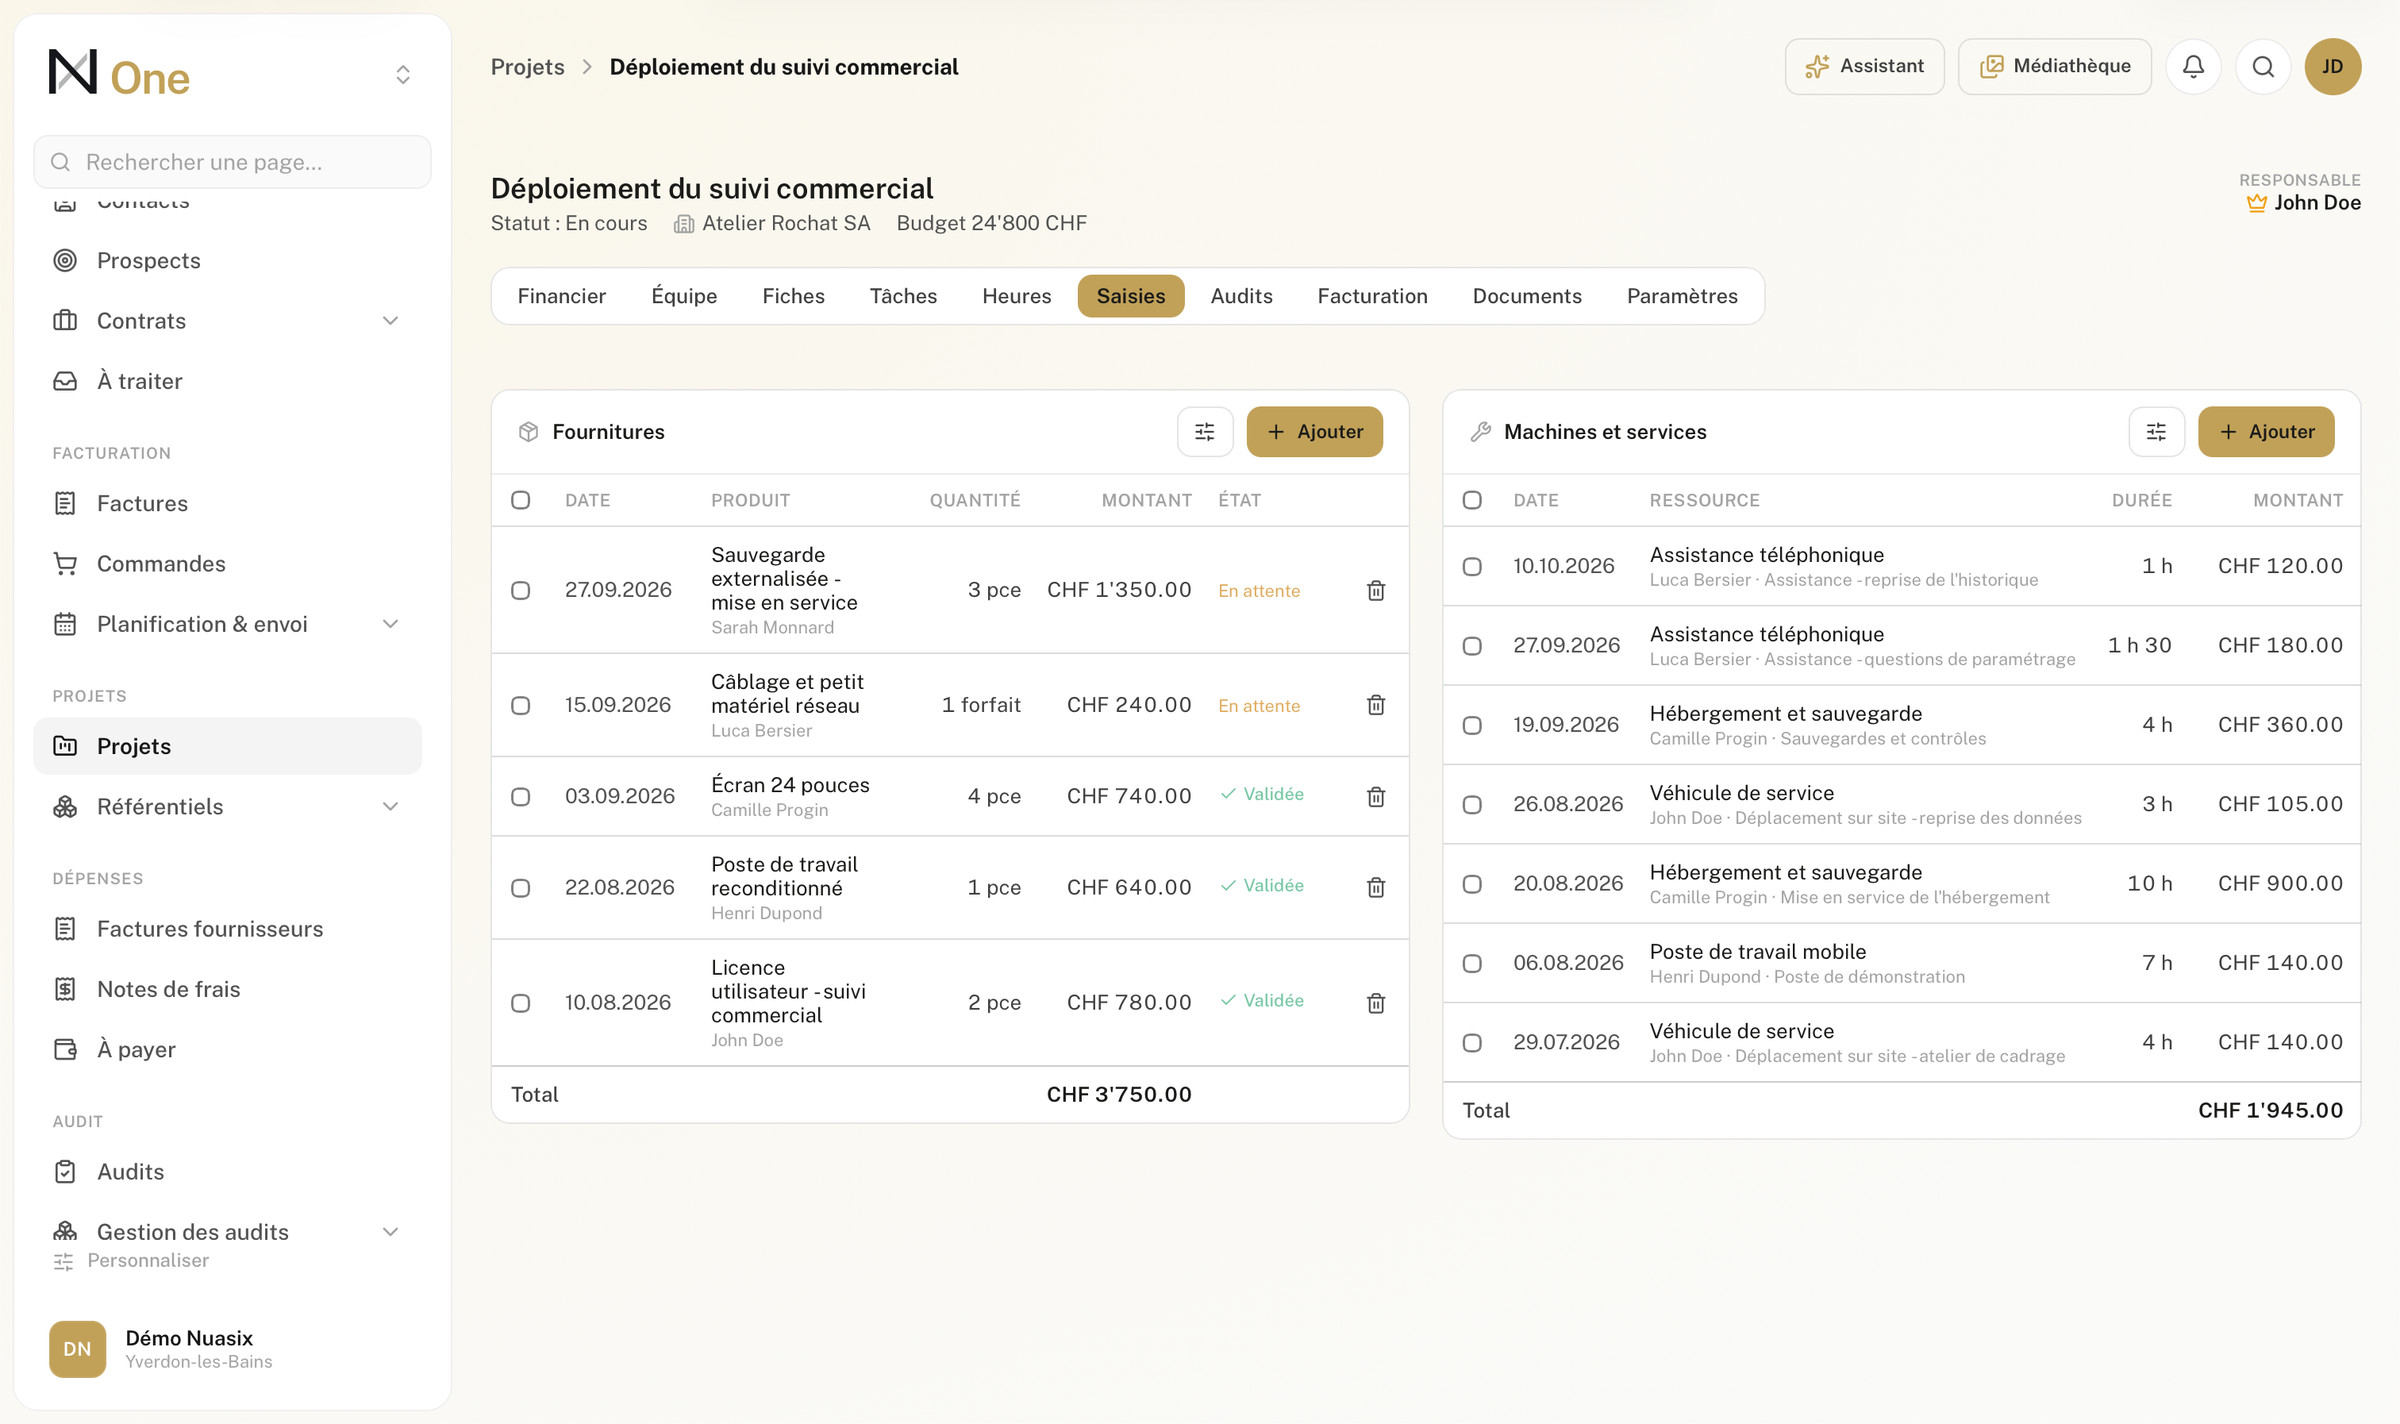The image size is (2400, 1424).
Task: Select all rows in Fournitures table
Action: [x=521, y=500]
